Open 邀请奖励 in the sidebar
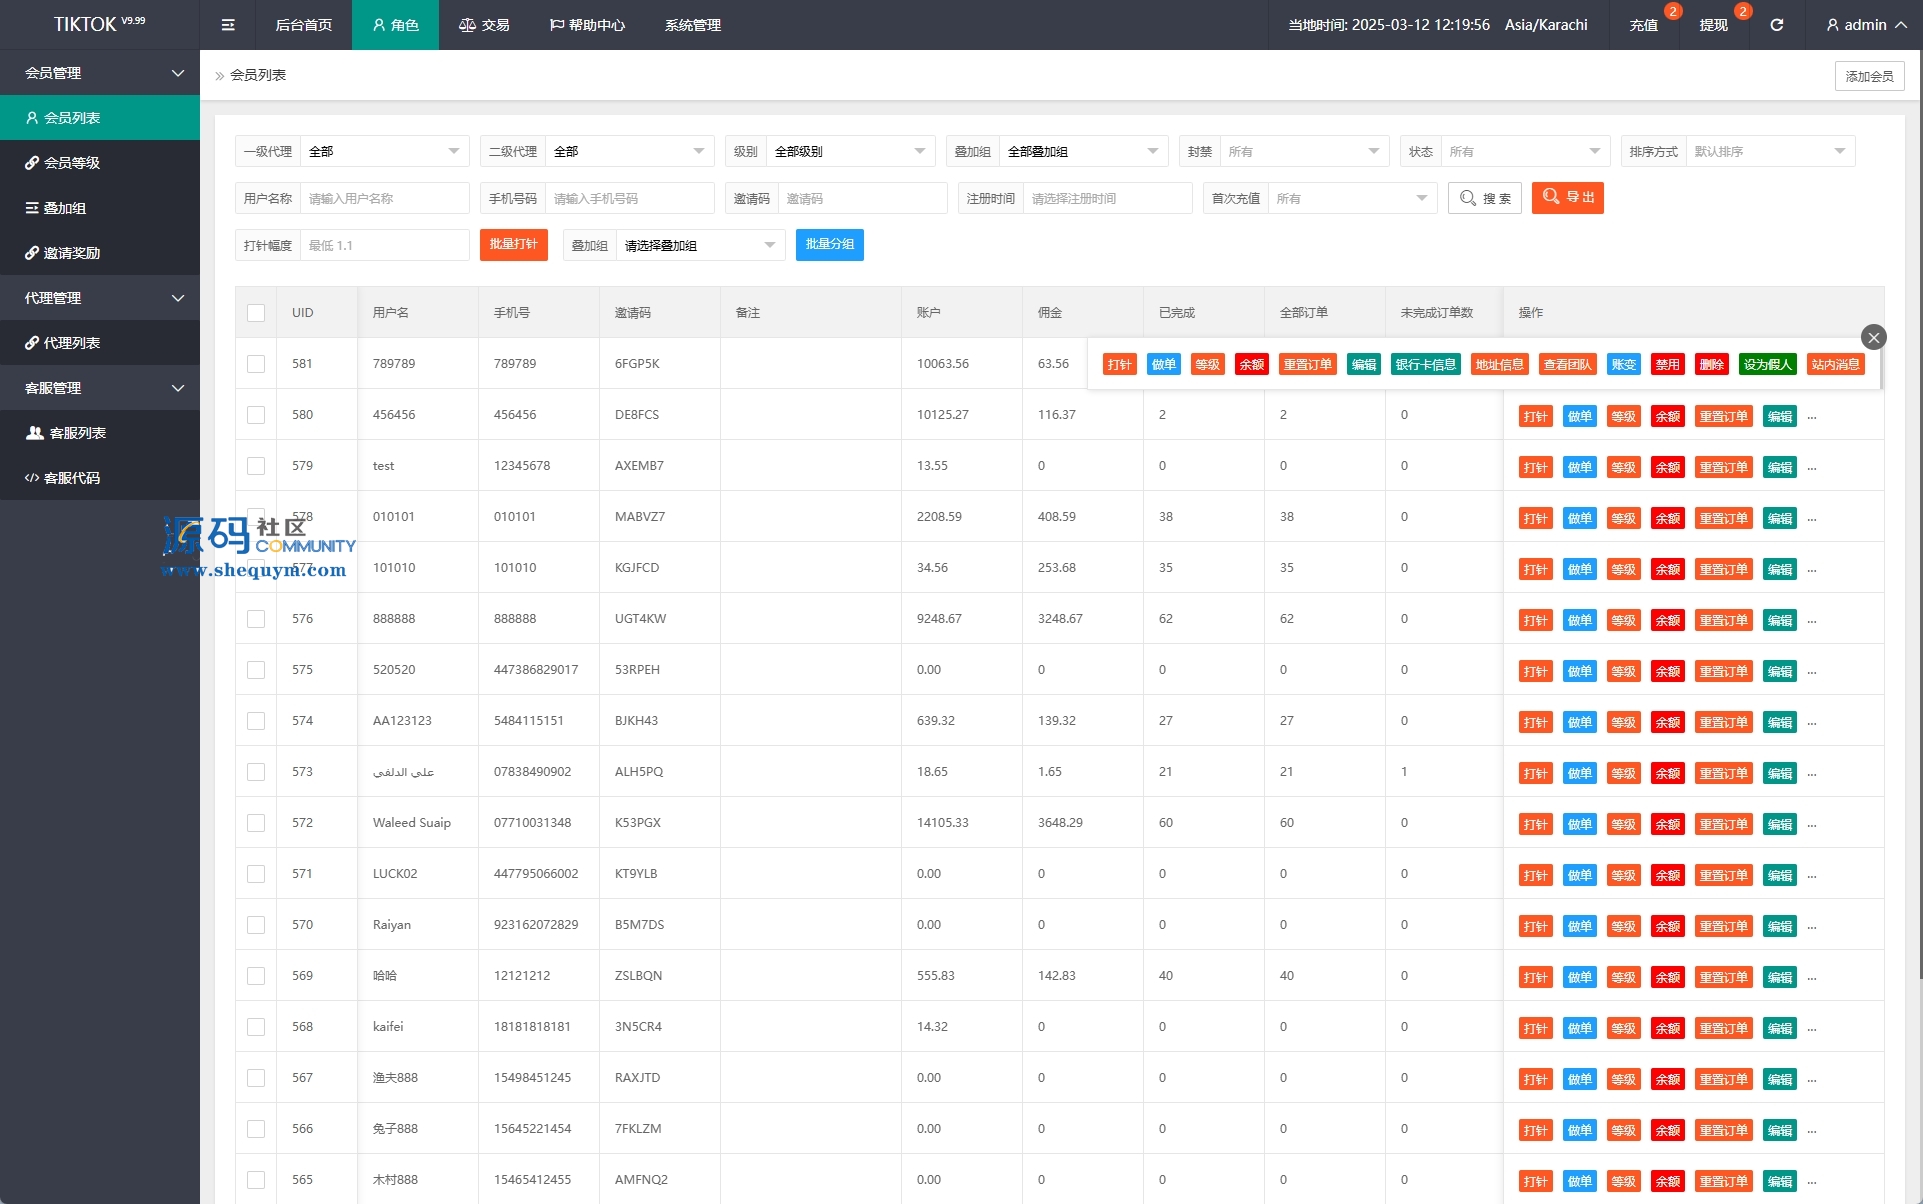Viewport: 1923px width, 1204px height. [100, 253]
